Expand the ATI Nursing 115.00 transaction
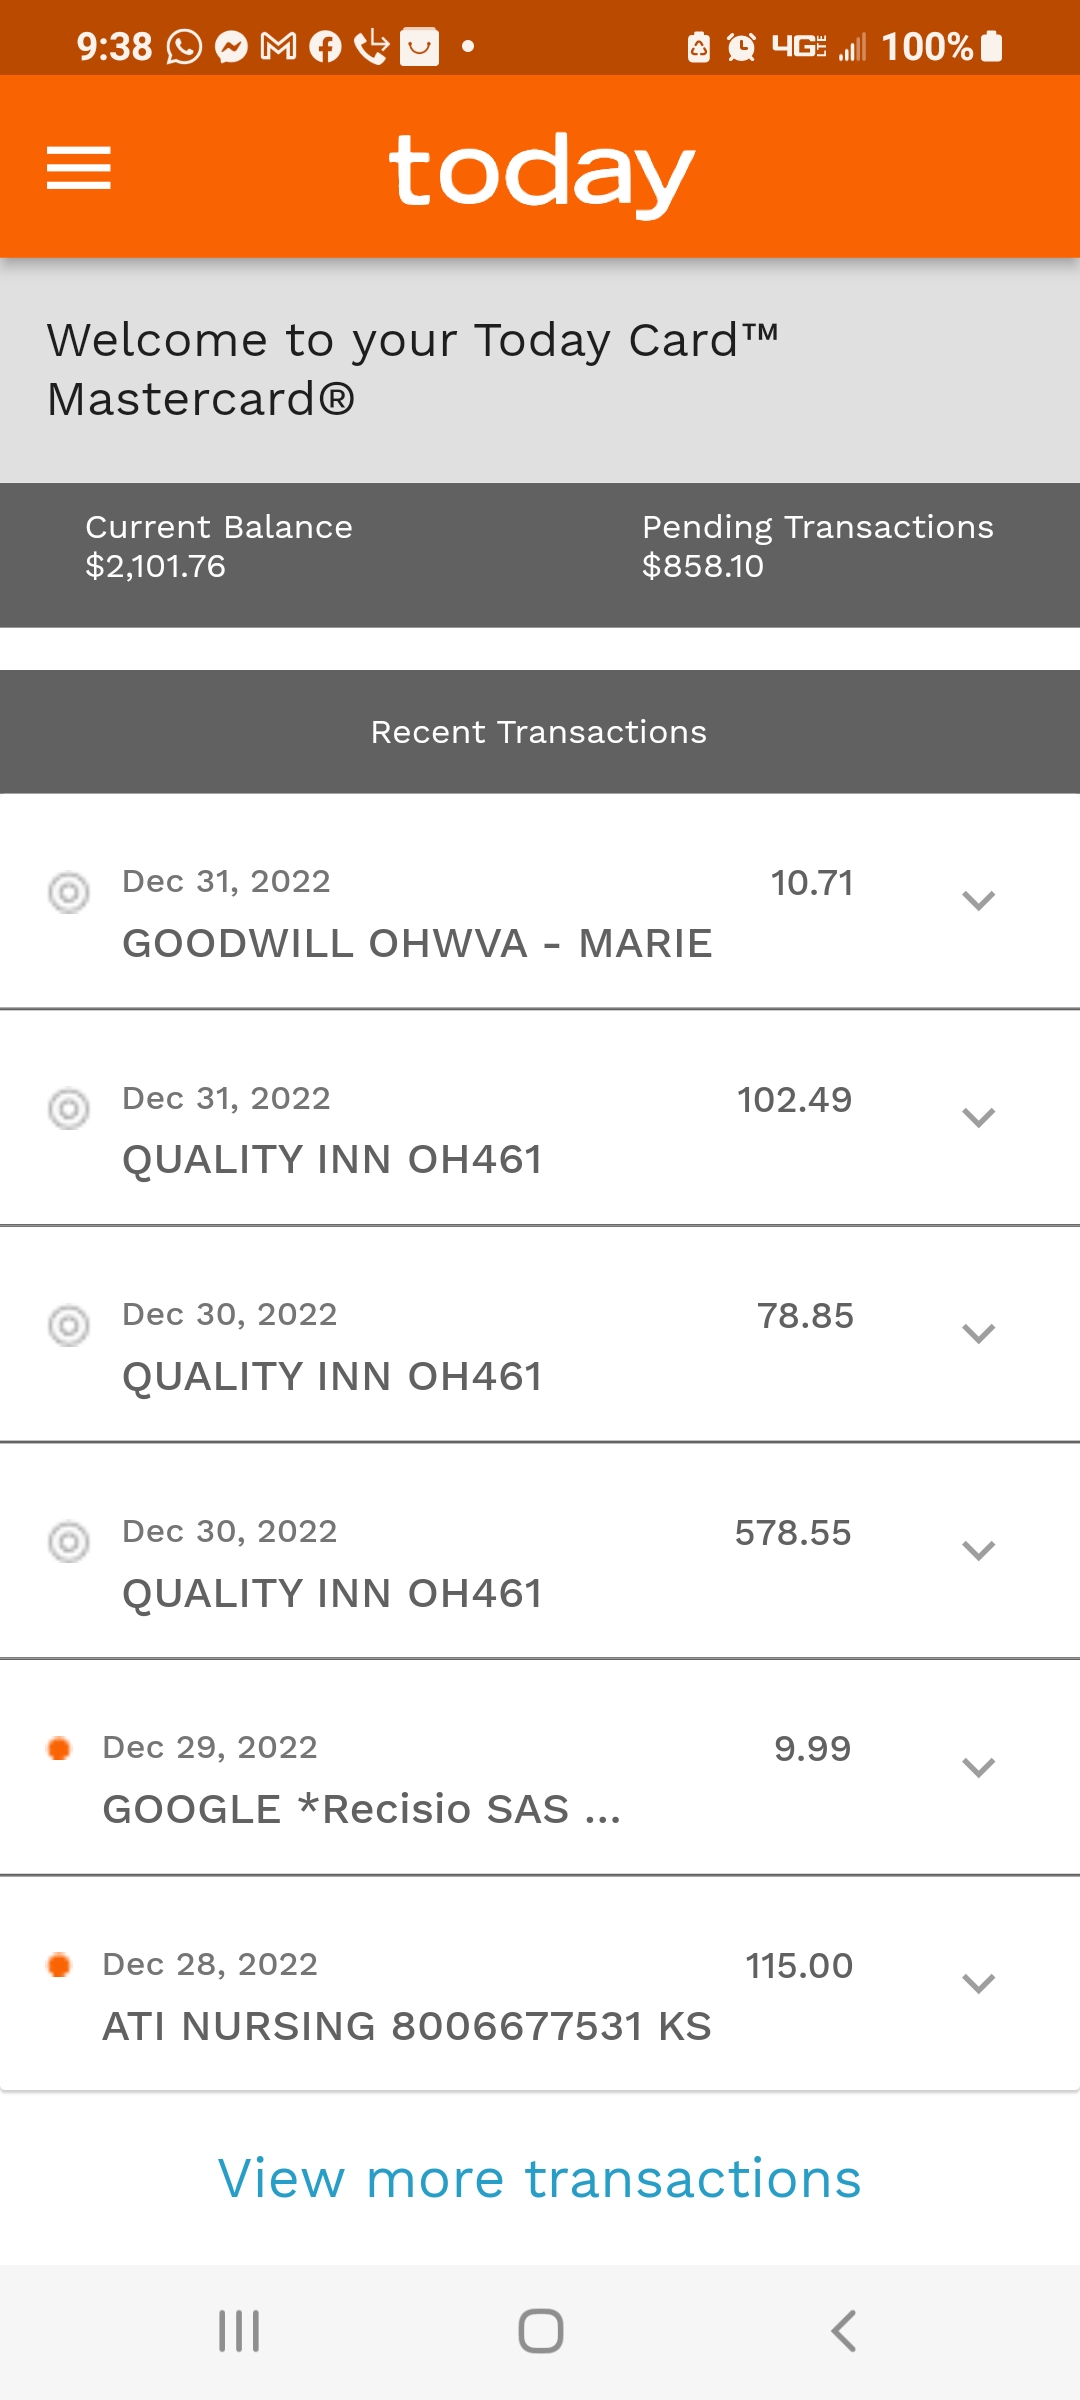Image resolution: width=1080 pixels, height=2400 pixels. click(x=978, y=1983)
